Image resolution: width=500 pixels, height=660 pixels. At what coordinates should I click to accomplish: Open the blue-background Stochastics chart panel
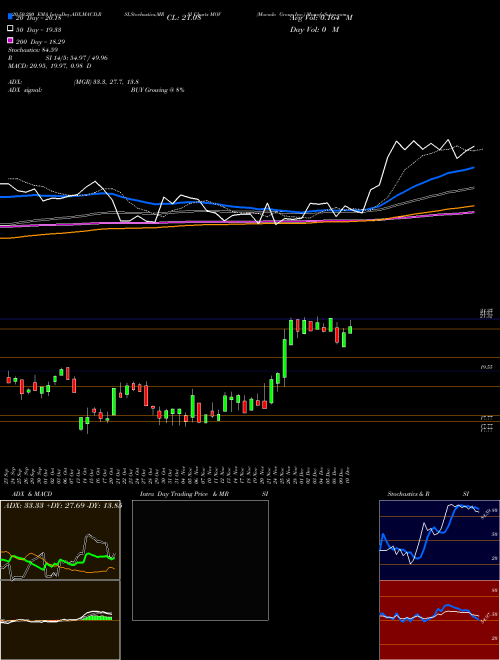tap(439, 540)
